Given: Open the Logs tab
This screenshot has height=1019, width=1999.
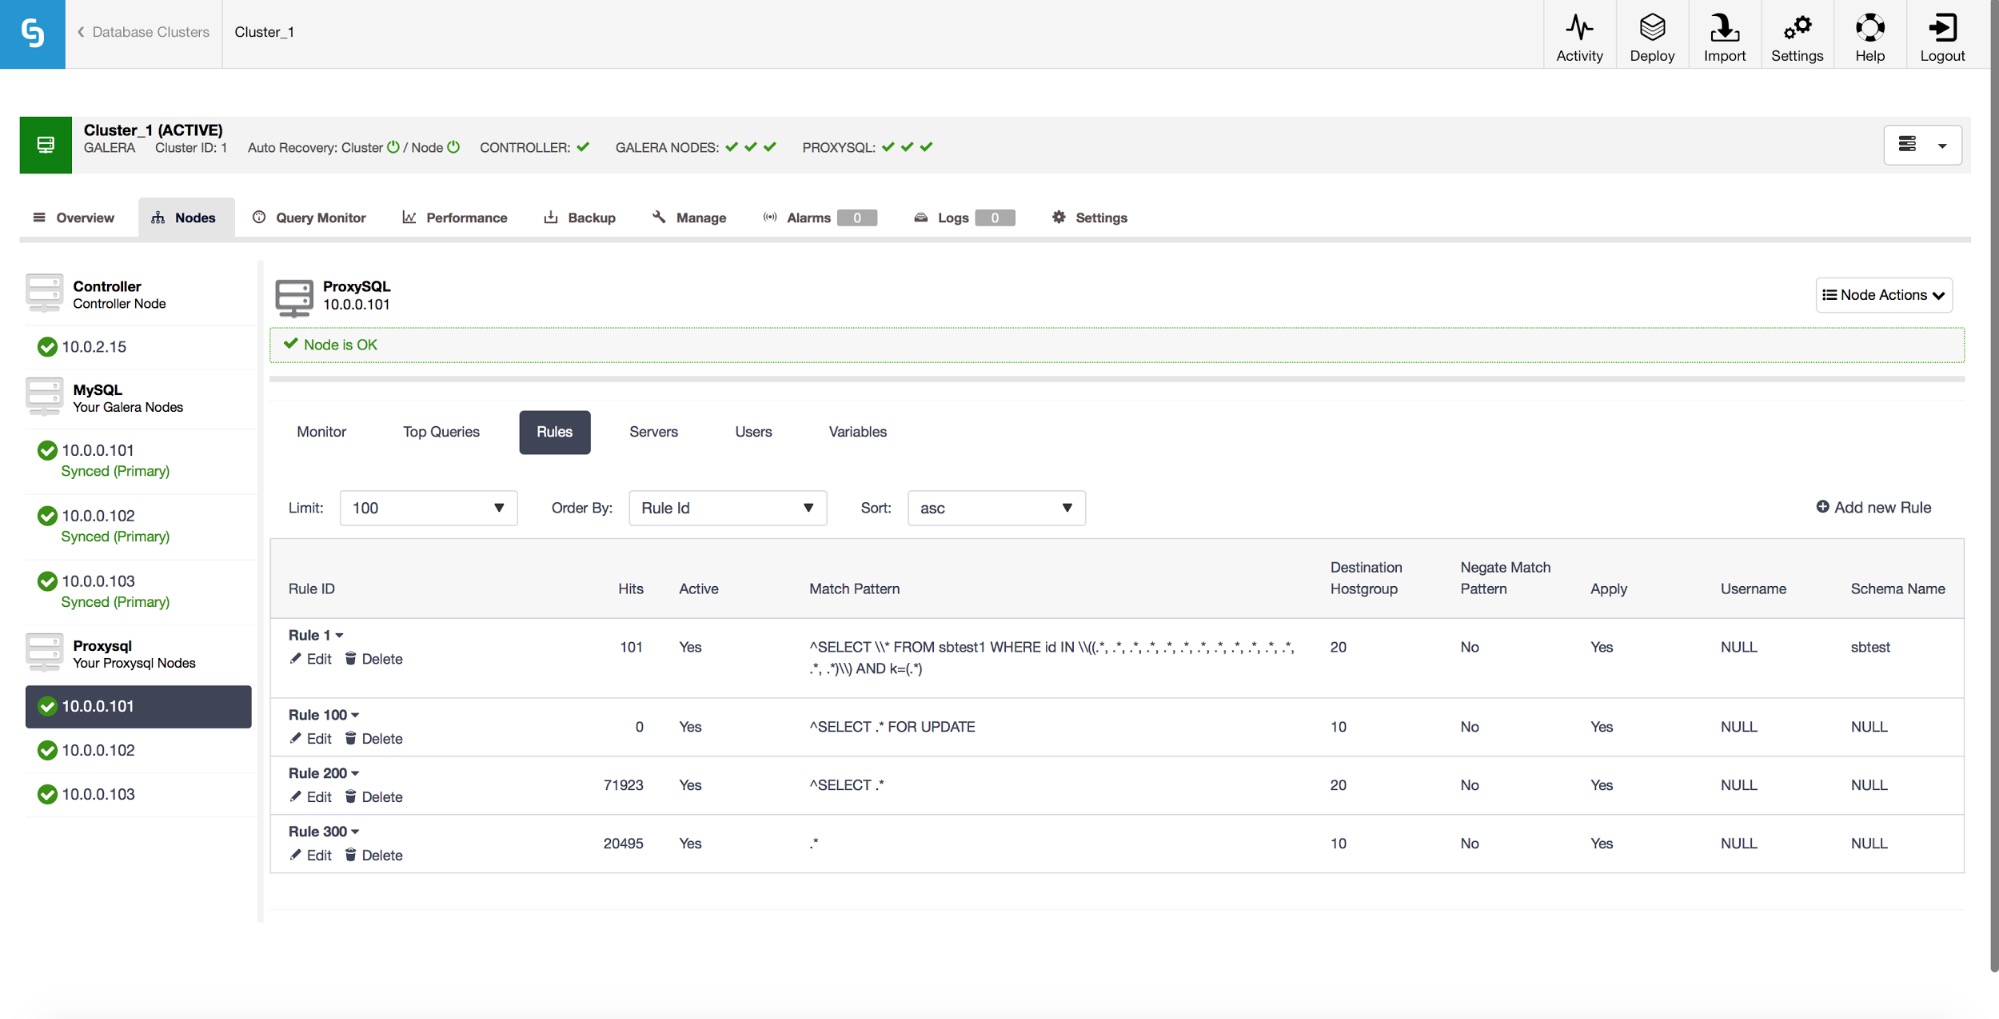Looking at the screenshot, I should pos(965,217).
